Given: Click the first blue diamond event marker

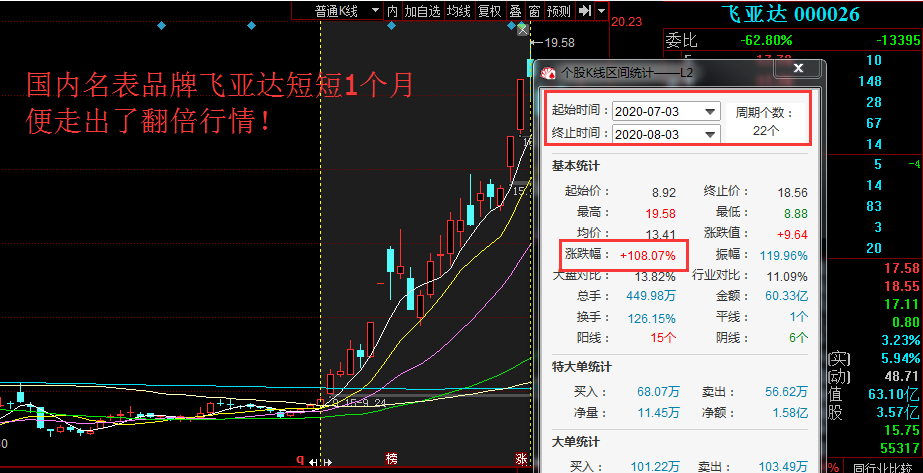Looking at the screenshot, I should pyautogui.click(x=161, y=25).
